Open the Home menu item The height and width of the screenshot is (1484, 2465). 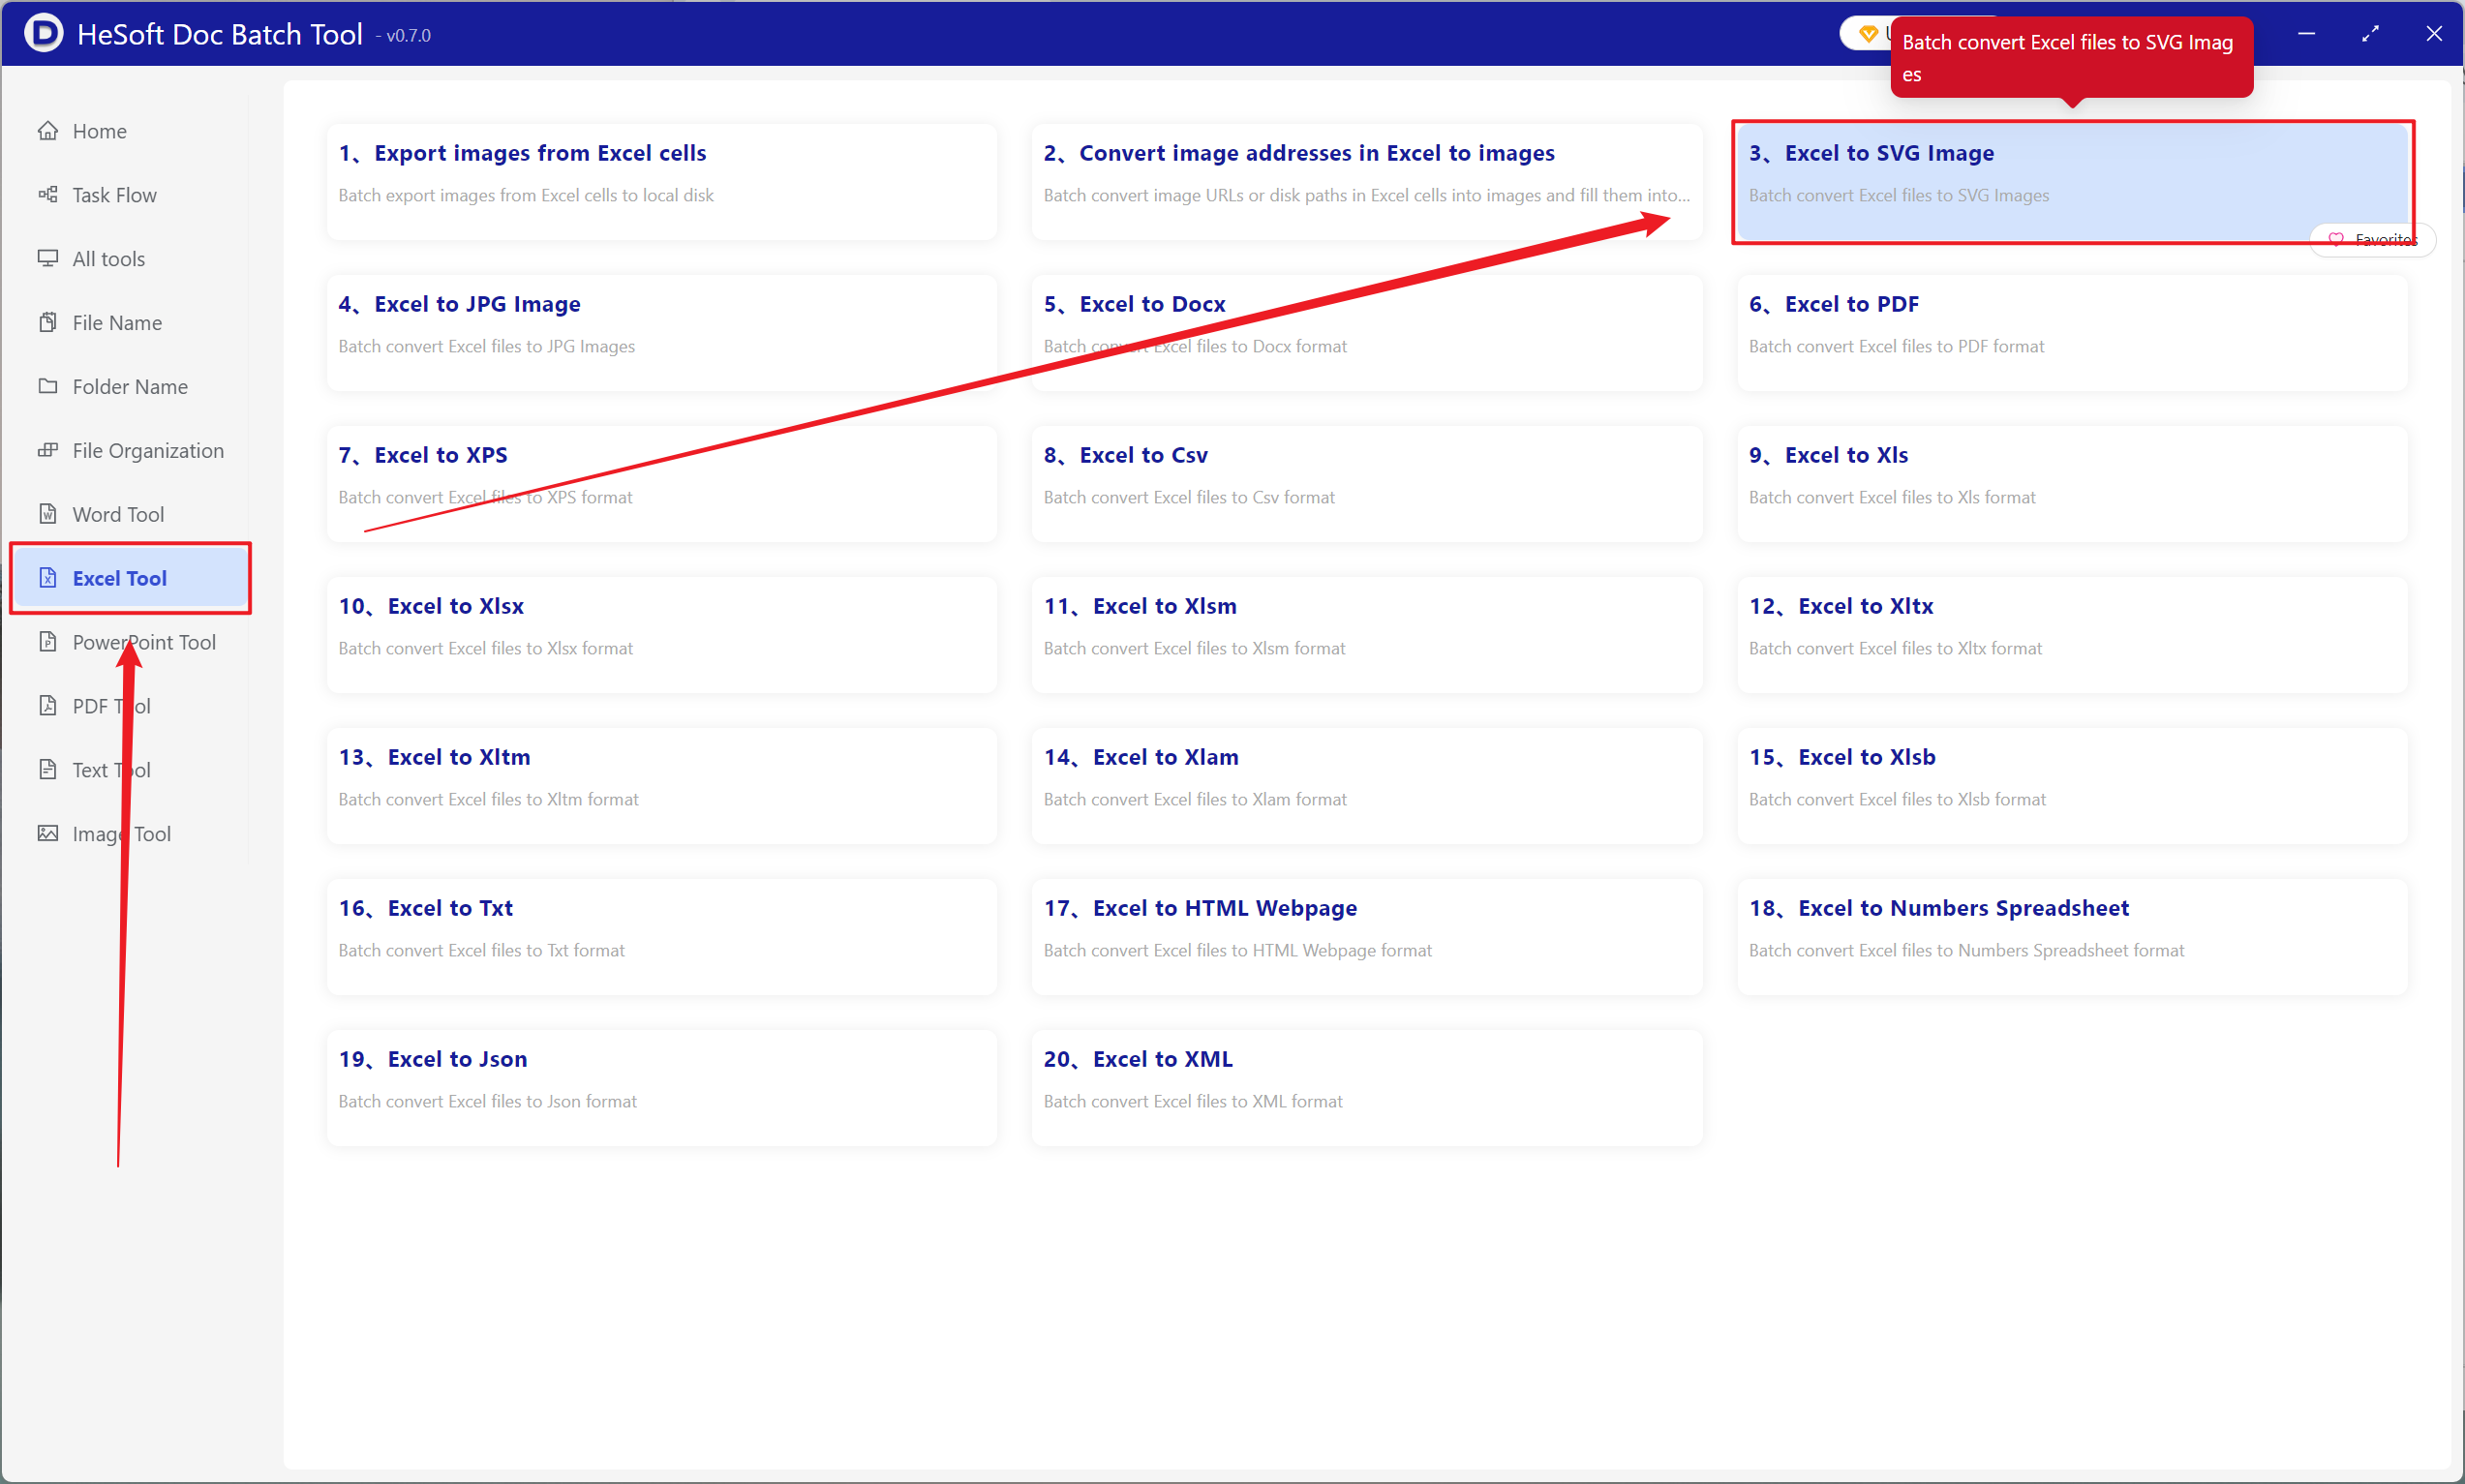pos(130,131)
